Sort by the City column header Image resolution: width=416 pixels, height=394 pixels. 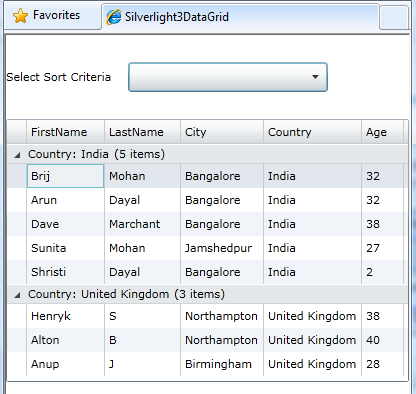point(222,132)
